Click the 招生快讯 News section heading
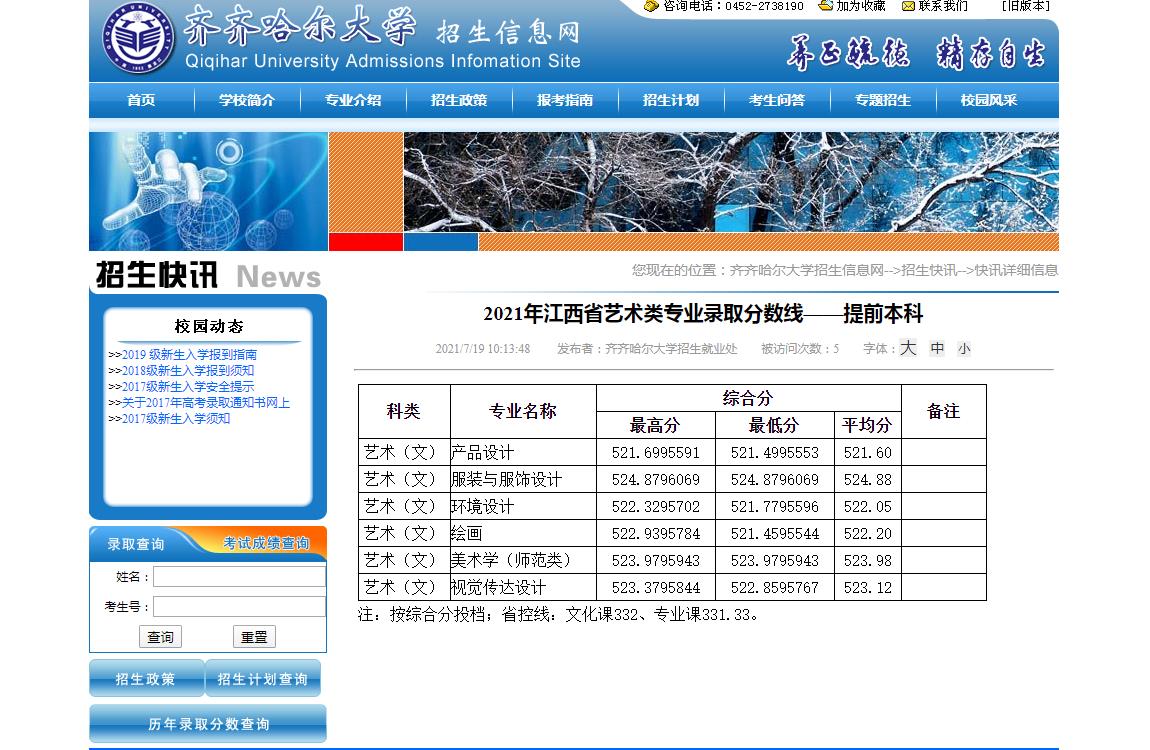The height and width of the screenshot is (750, 1150). point(208,276)
